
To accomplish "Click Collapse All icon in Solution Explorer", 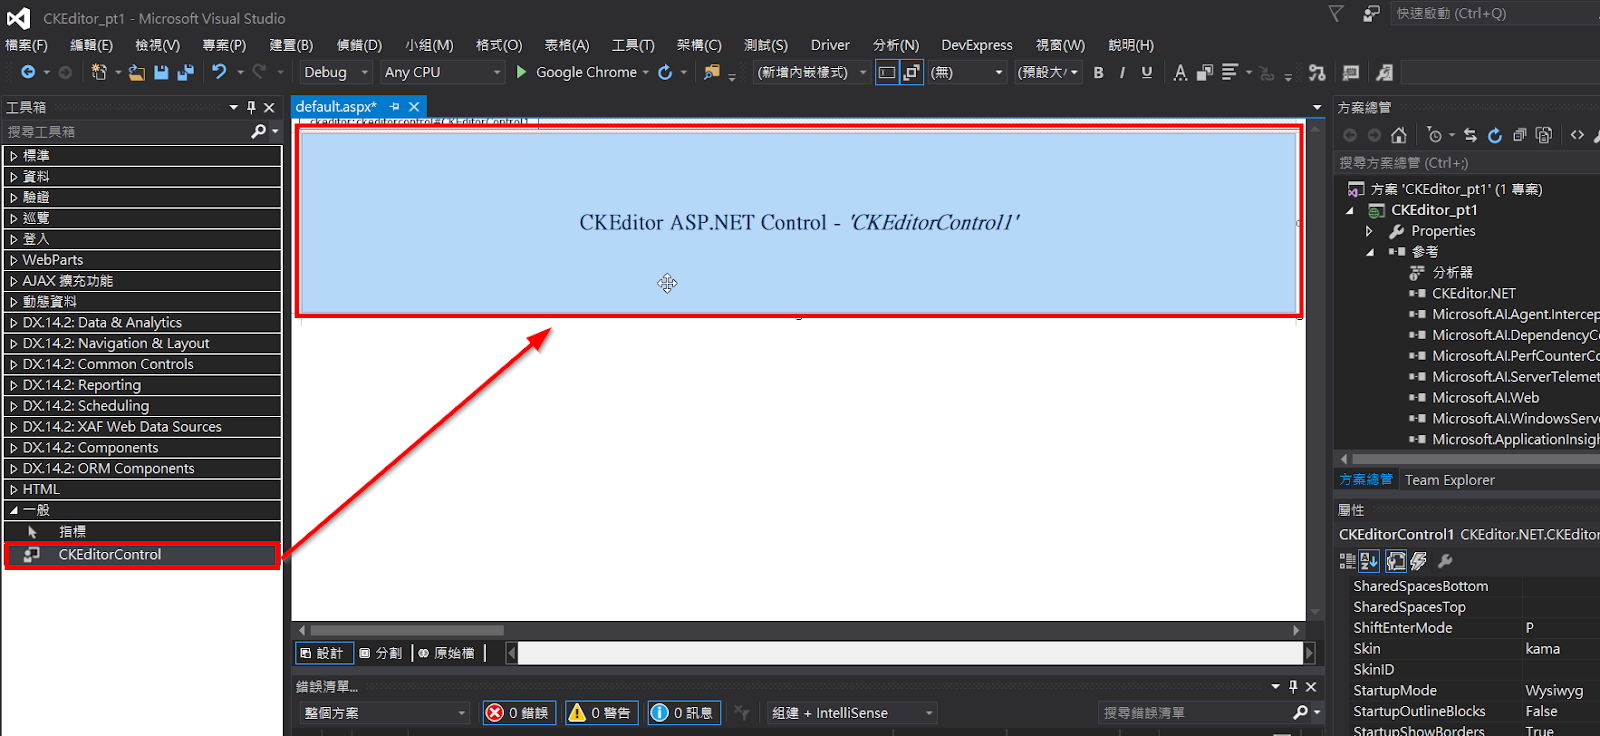I will click(x=1520, y=135).
